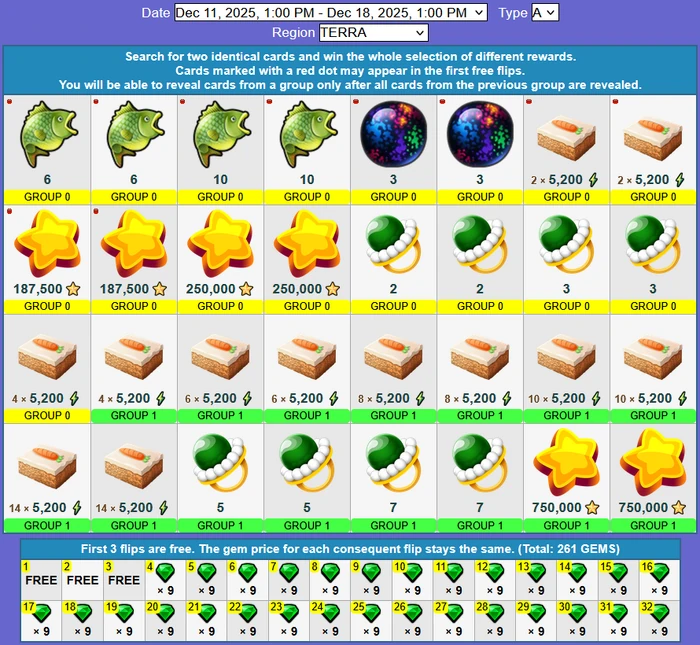Click flip number 10 gem cost cell

click(412, 580)
